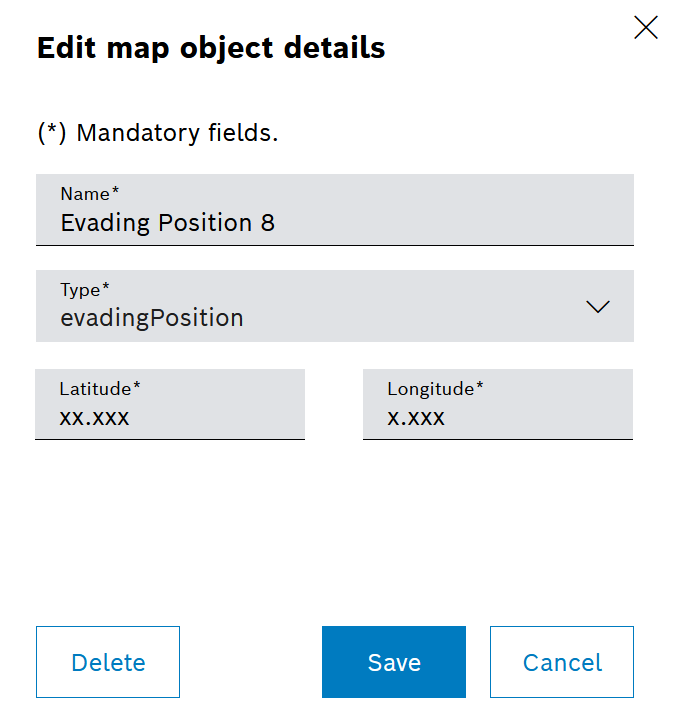This screenshot has height=713, width=681.
Task: Click the x.xxx longitude value
Action: [x=416, y=418]
